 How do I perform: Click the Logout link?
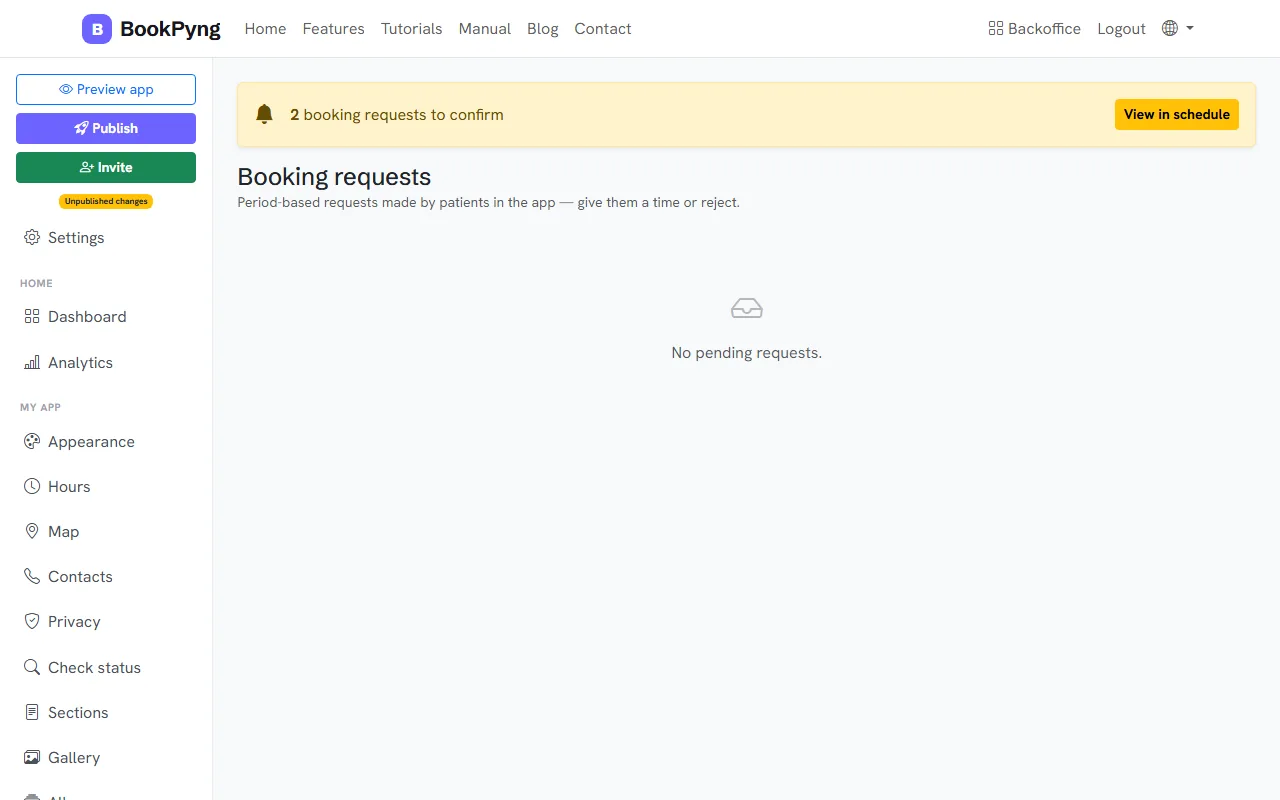pos(1121,29)
